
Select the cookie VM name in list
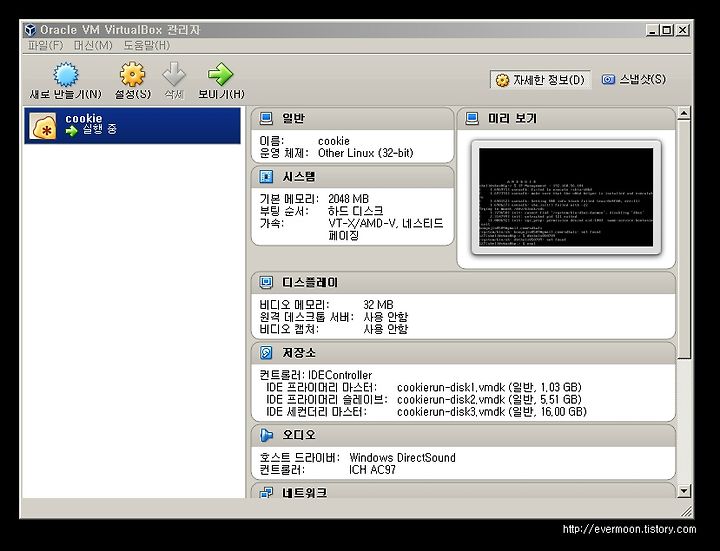click(84, 118)
